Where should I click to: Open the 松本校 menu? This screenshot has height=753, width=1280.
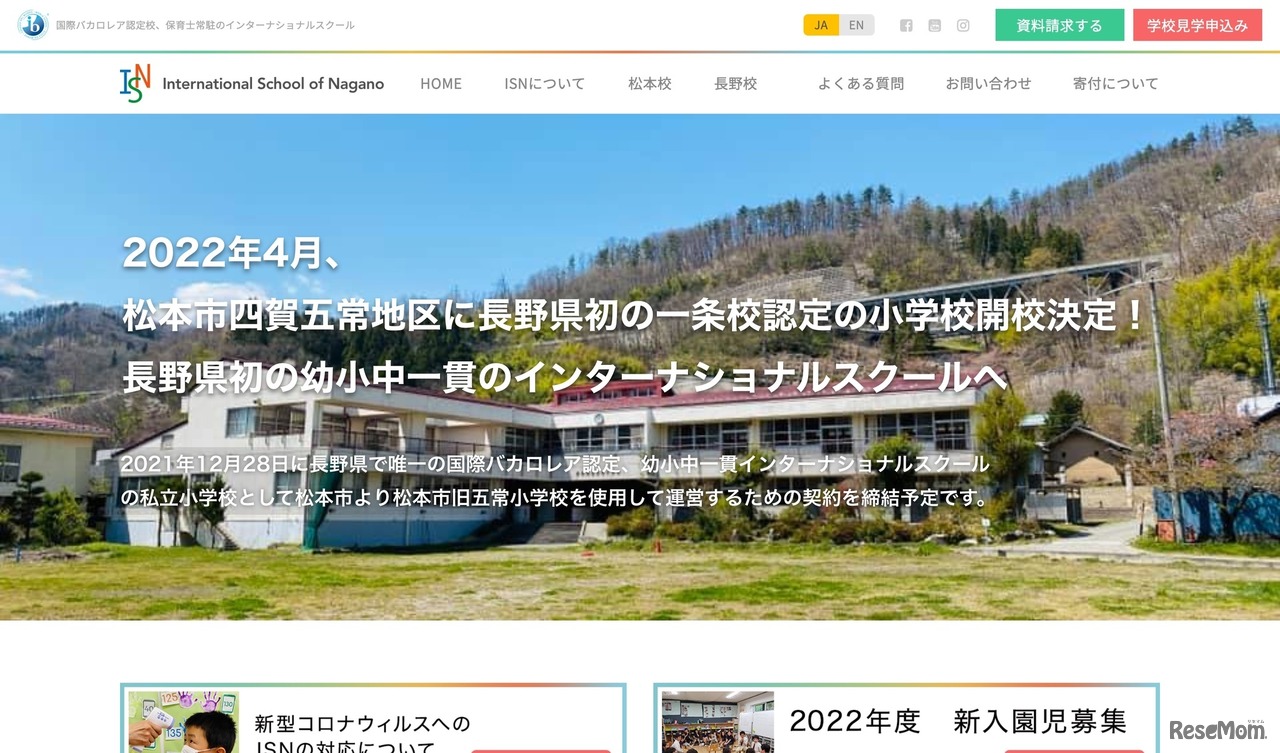pos(650,84)
